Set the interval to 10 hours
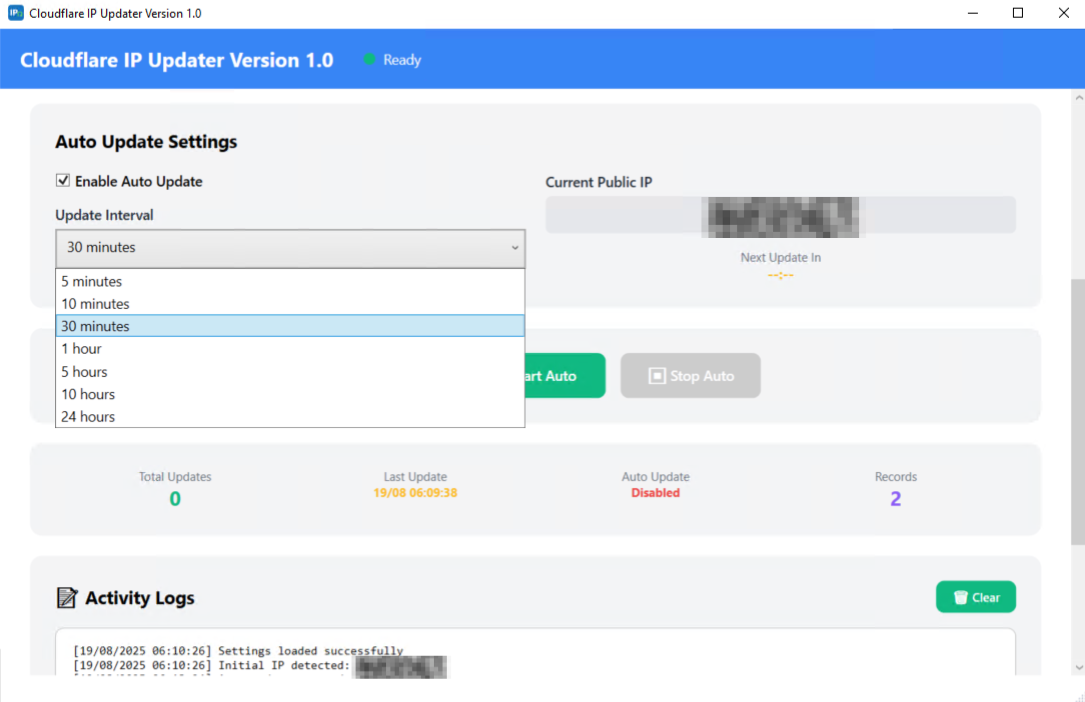 (290, 394)
